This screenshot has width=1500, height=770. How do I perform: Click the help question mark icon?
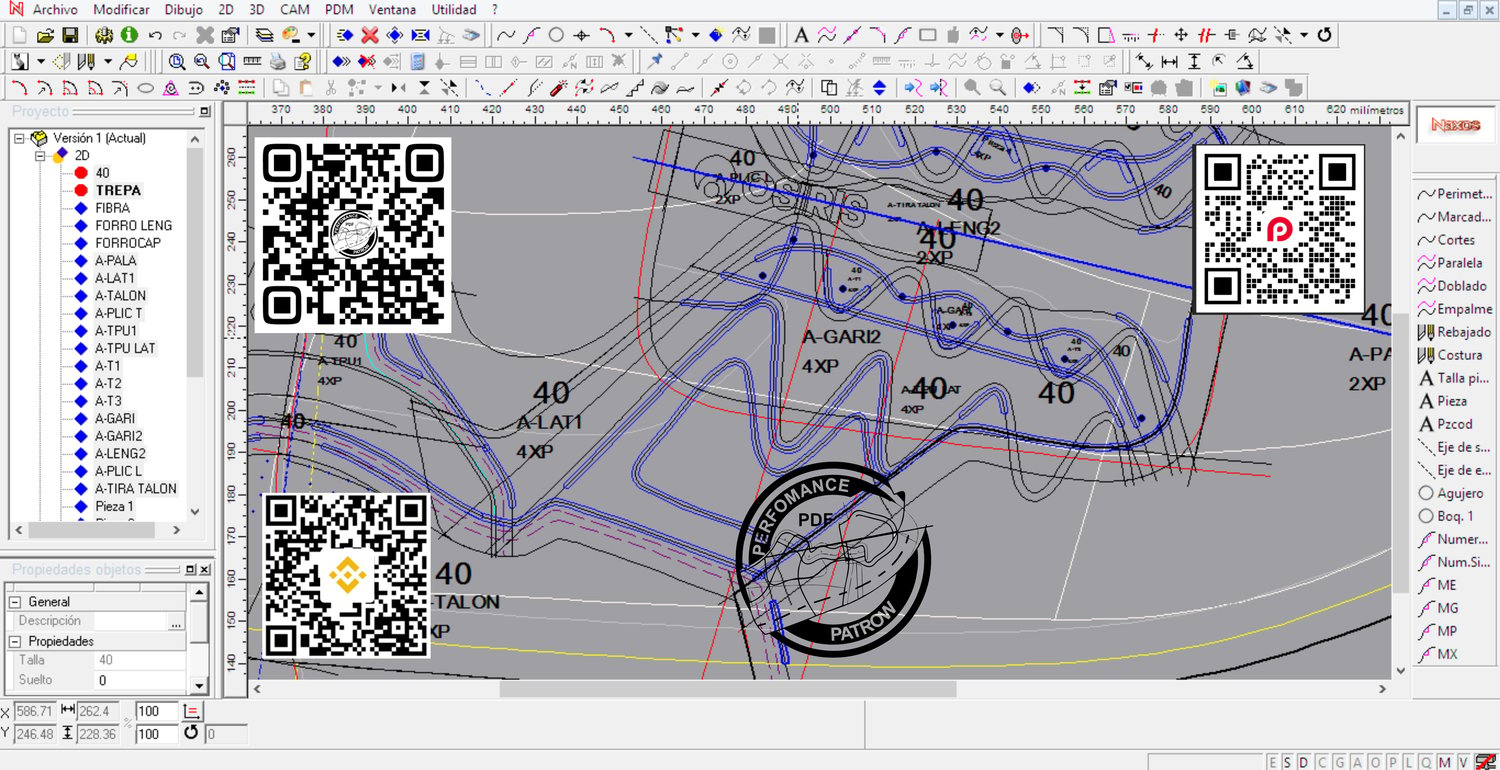point(304,61)
